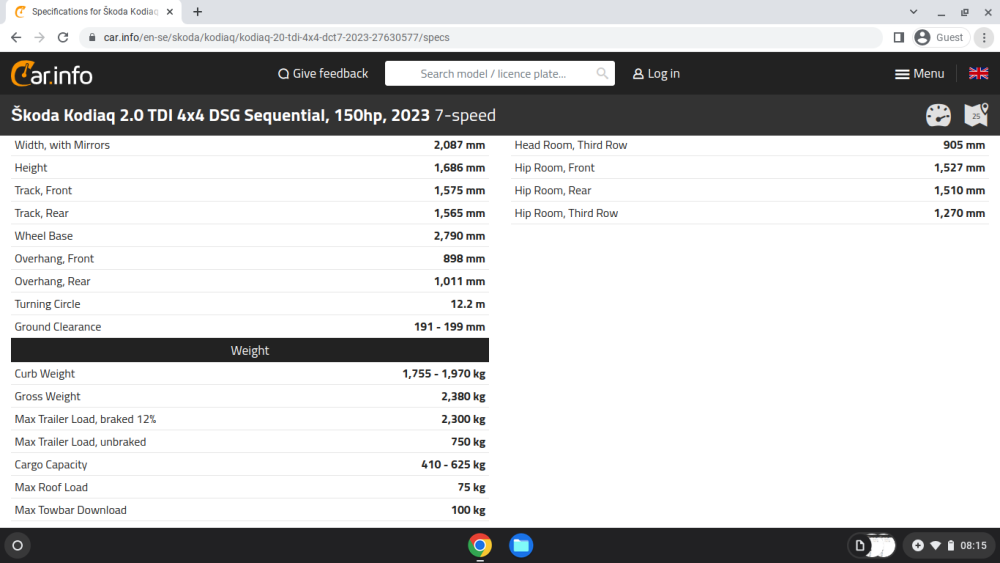Screen dimensions: 1000x563
Task: Click the Škoda Kodiaq 2.0 TDI page title
Action: coord(253,115)
